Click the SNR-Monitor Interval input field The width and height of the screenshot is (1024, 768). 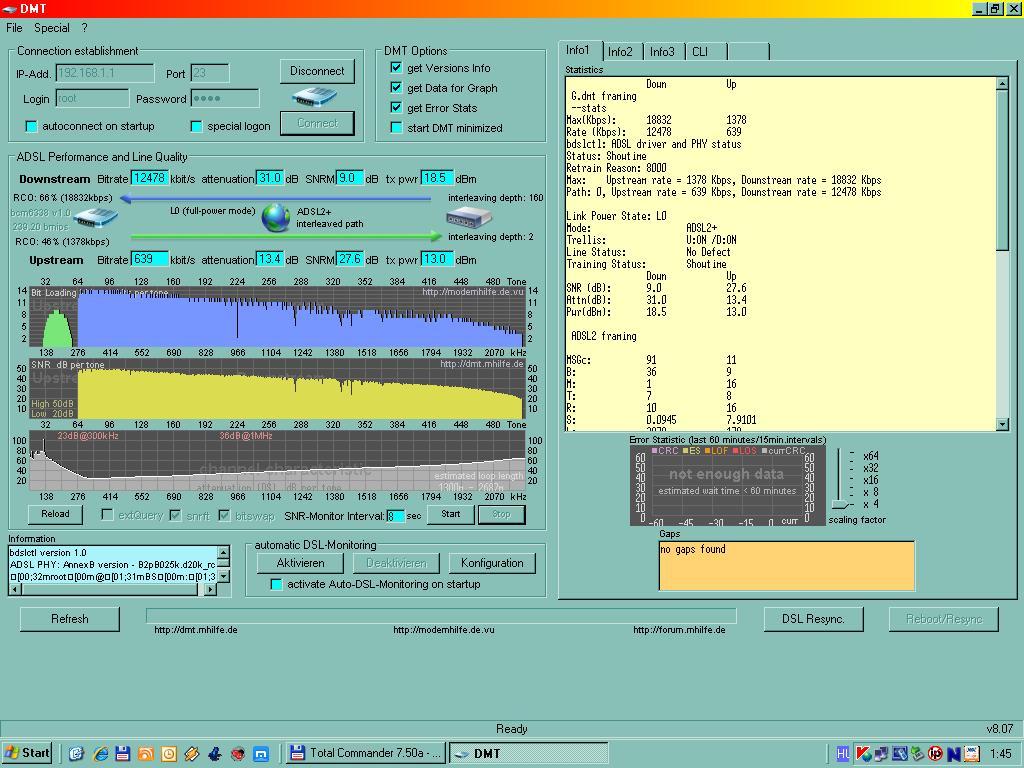coord(395,516)
